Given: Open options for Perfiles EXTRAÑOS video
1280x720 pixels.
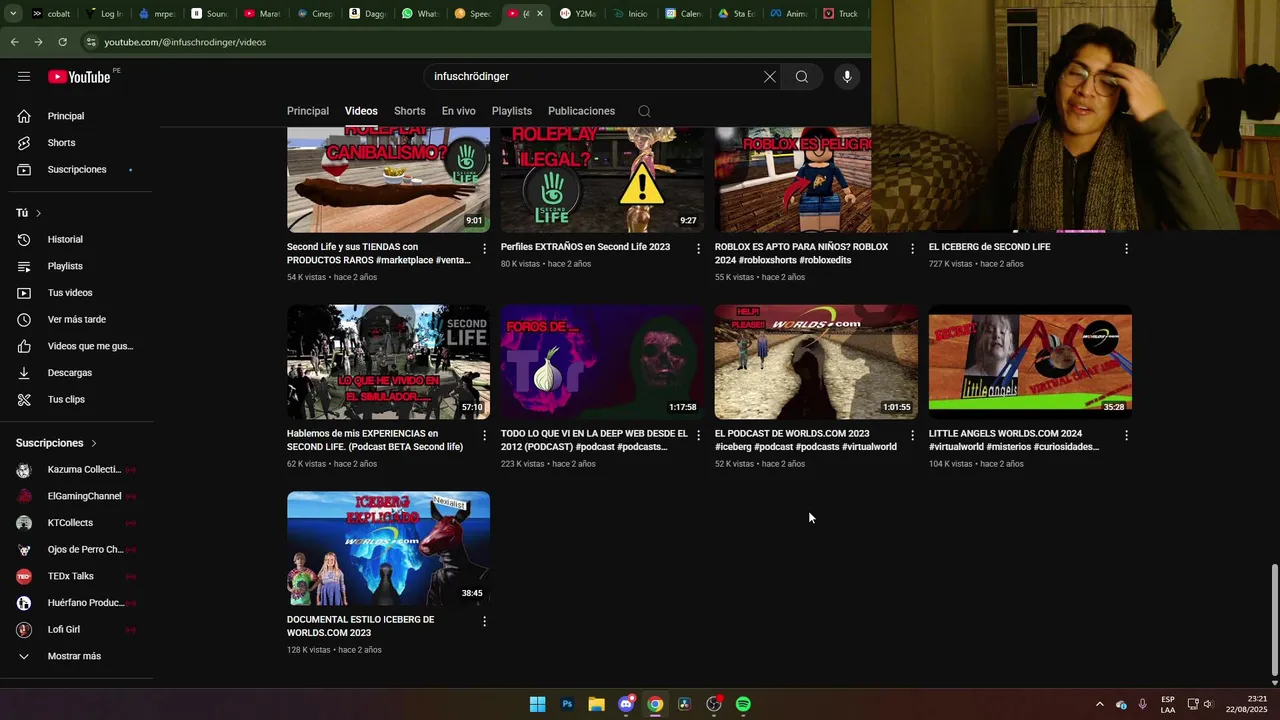Looking at the screenshot, I should pyautogui.click(x=699, y=248).
